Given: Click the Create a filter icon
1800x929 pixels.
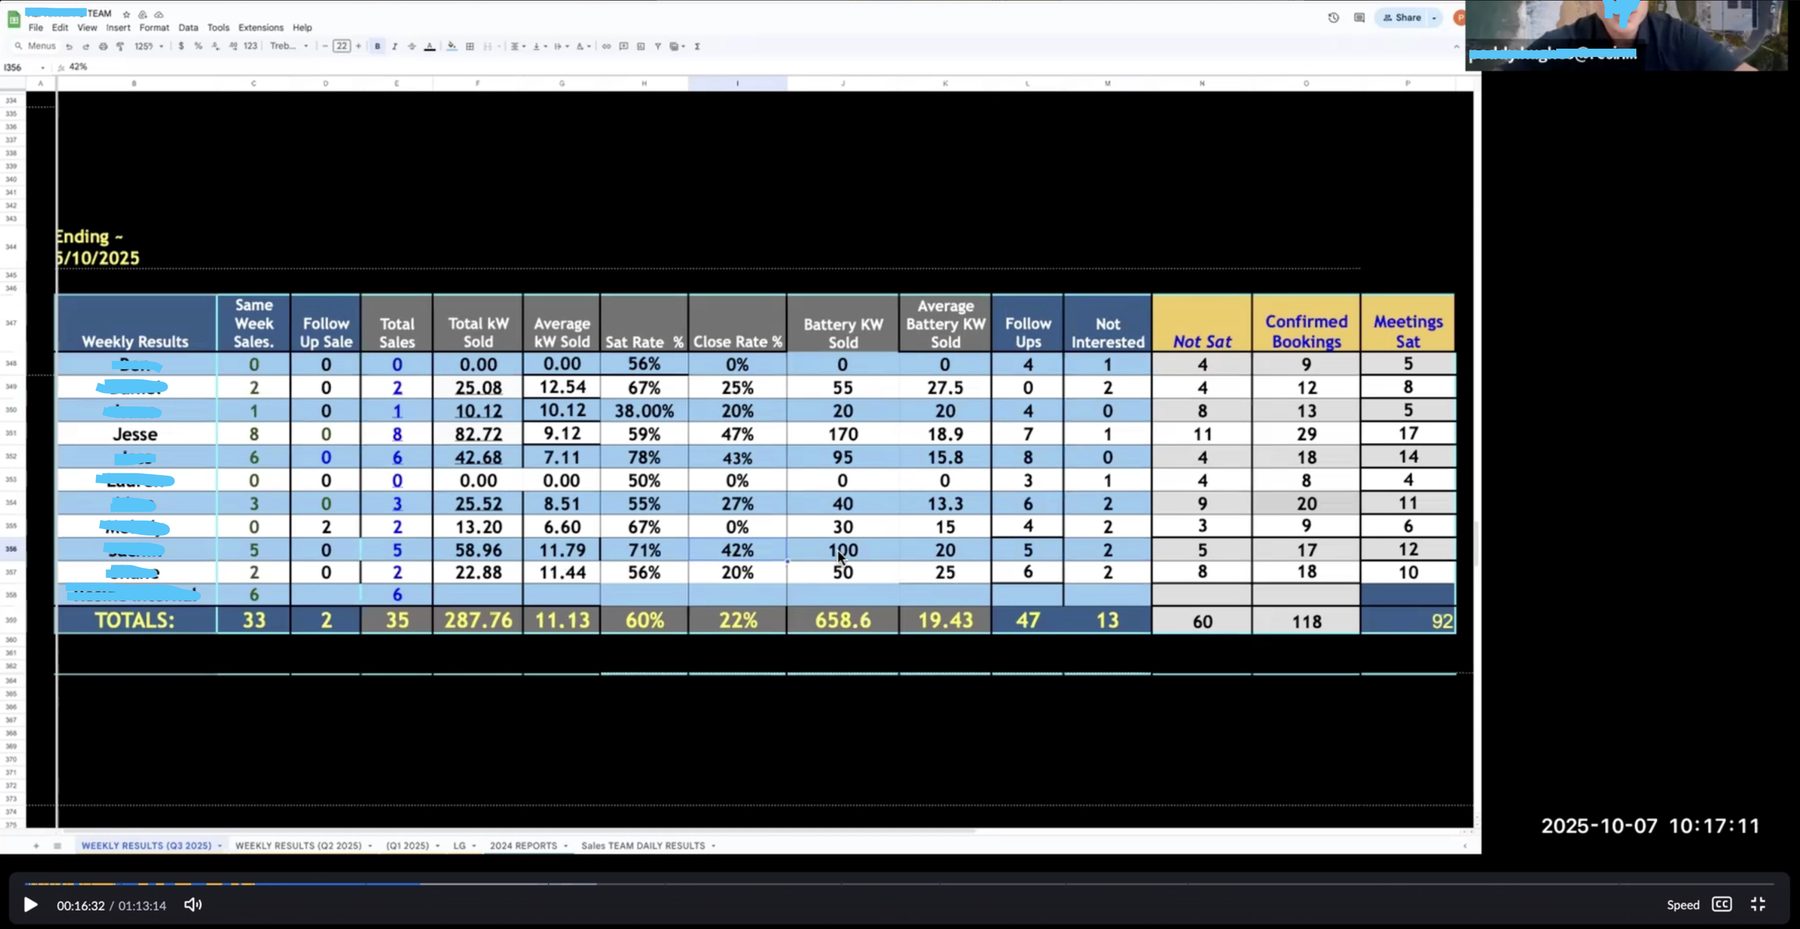Looking at the screenshot, I should pos(657,46).
